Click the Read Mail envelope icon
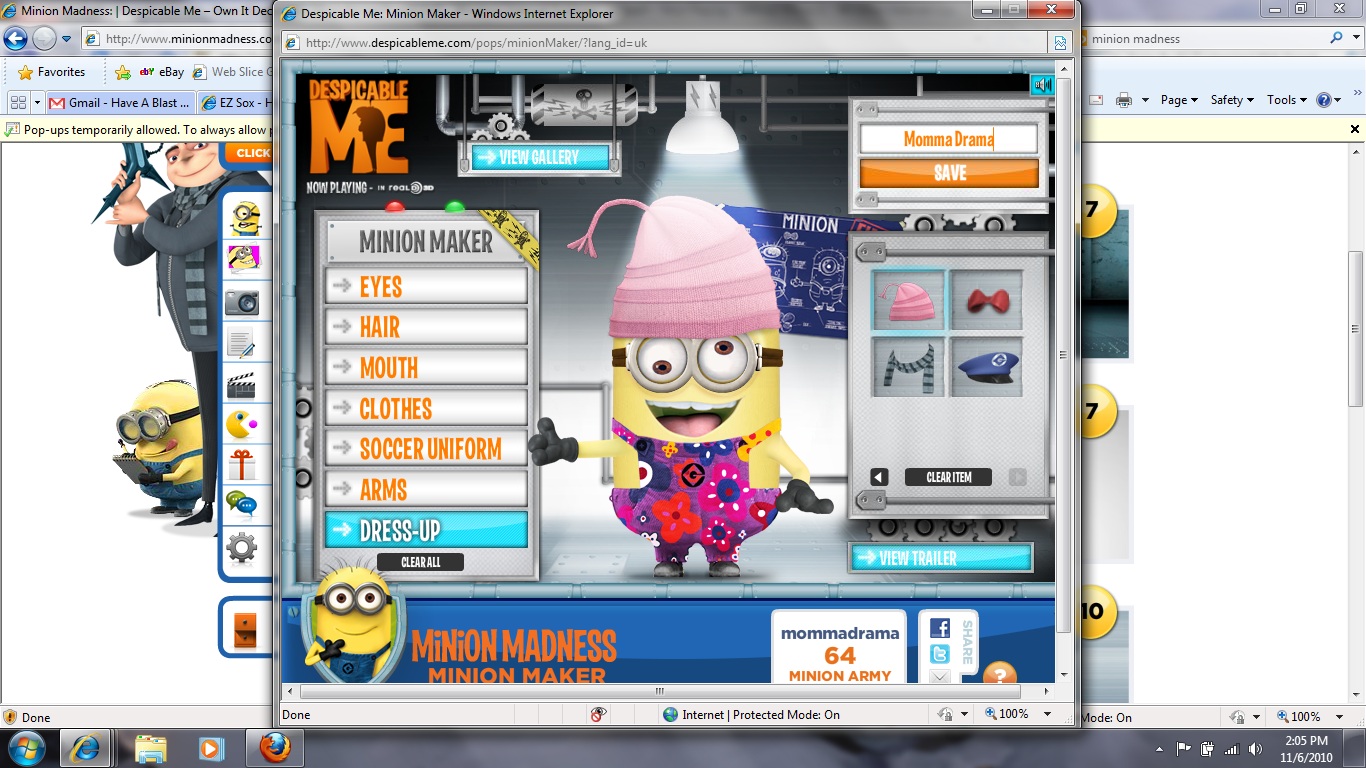The width and height of the screenshot is (1366, 768). (1096, 100)
